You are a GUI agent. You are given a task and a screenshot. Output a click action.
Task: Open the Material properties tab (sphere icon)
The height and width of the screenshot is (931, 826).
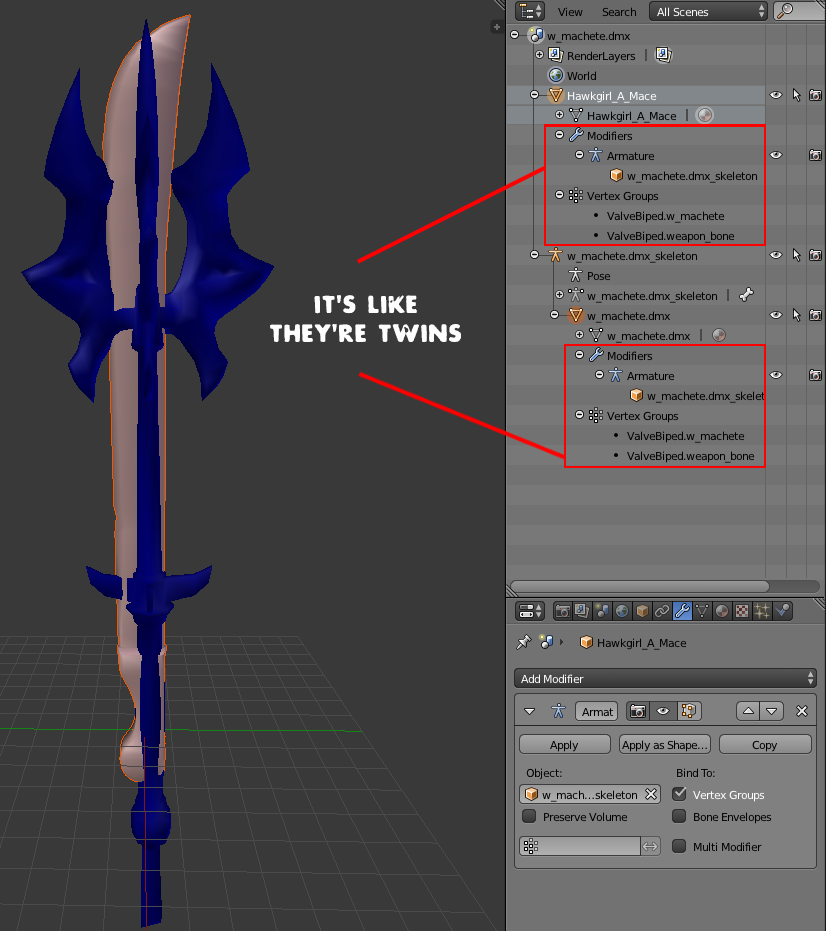722,611
